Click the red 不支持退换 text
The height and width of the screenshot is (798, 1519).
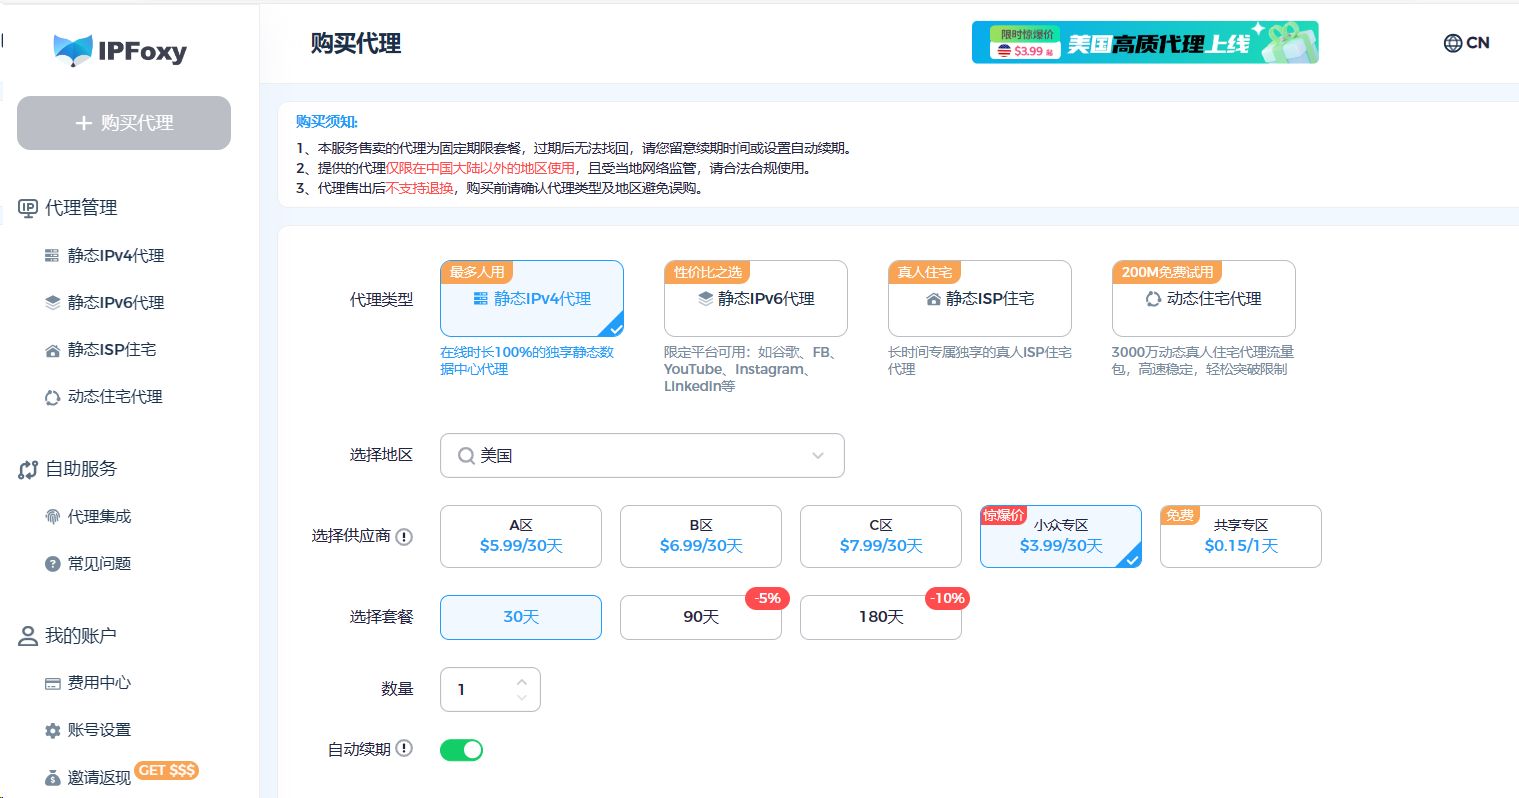(x=420, y=188)
